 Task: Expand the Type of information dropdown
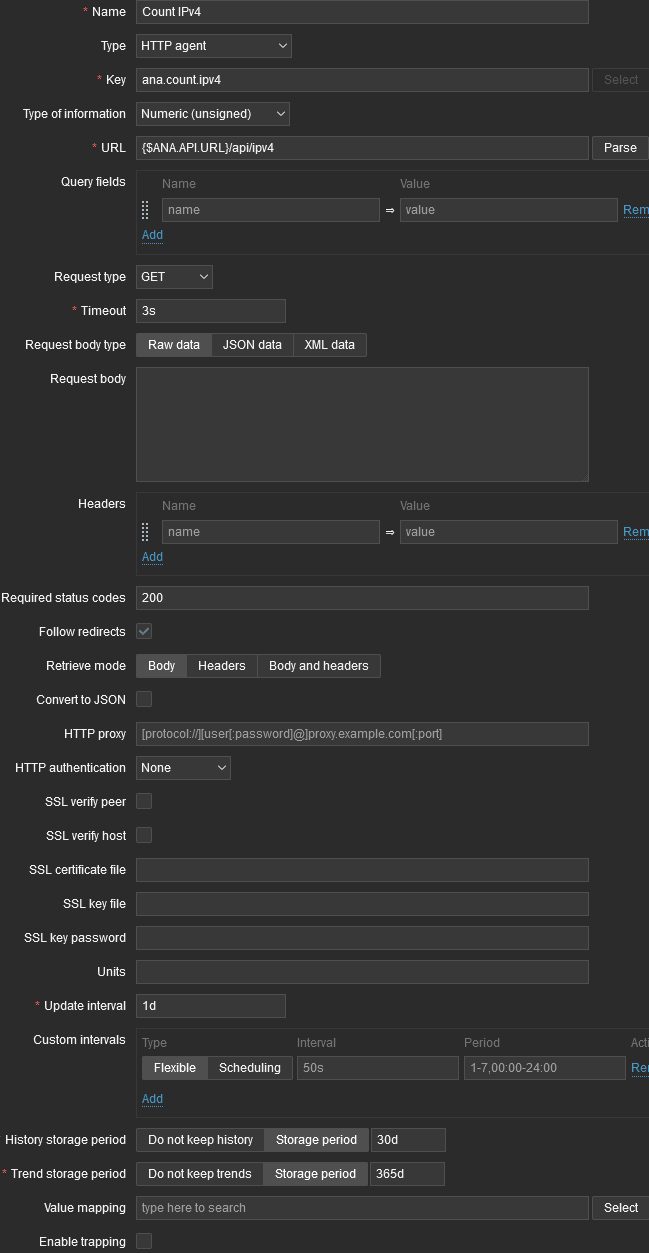[x=213, y=114]
